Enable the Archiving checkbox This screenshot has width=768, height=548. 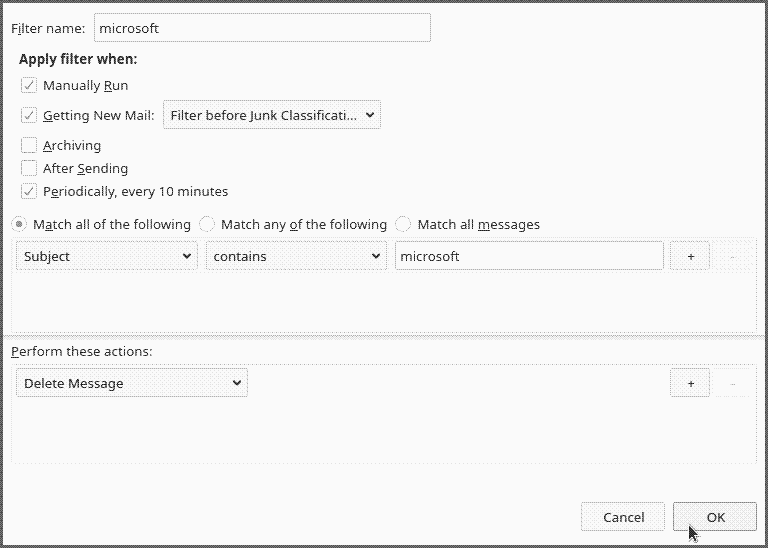pos(29,145)
